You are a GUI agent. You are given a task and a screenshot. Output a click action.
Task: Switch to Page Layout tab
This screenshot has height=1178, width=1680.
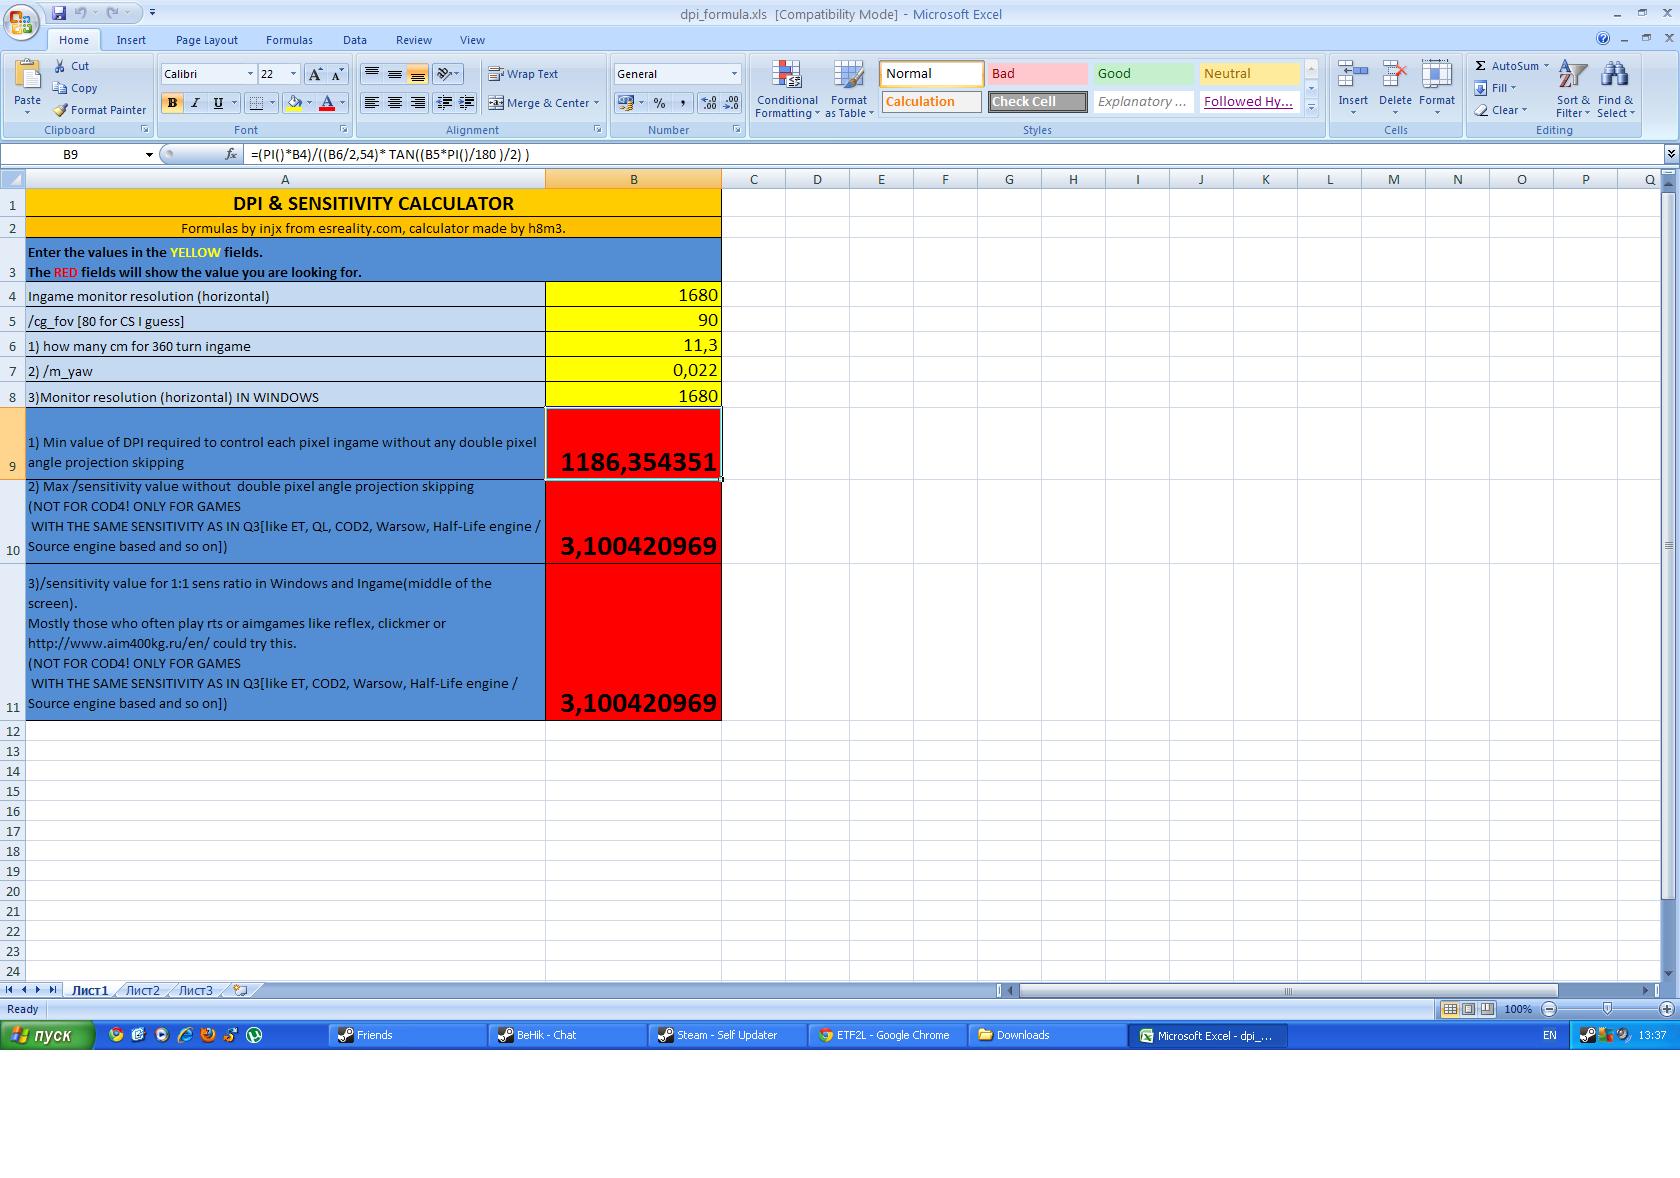pyautogui.click(x=206, y=40)
